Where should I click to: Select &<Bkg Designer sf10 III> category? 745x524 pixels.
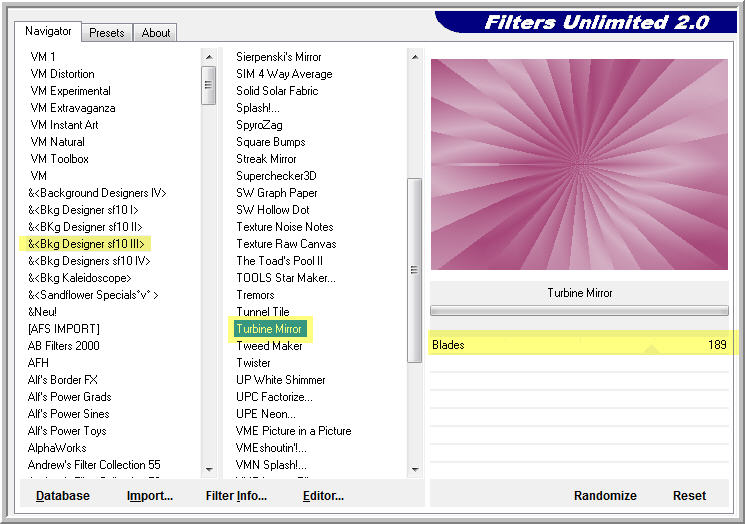pos(86,244)
